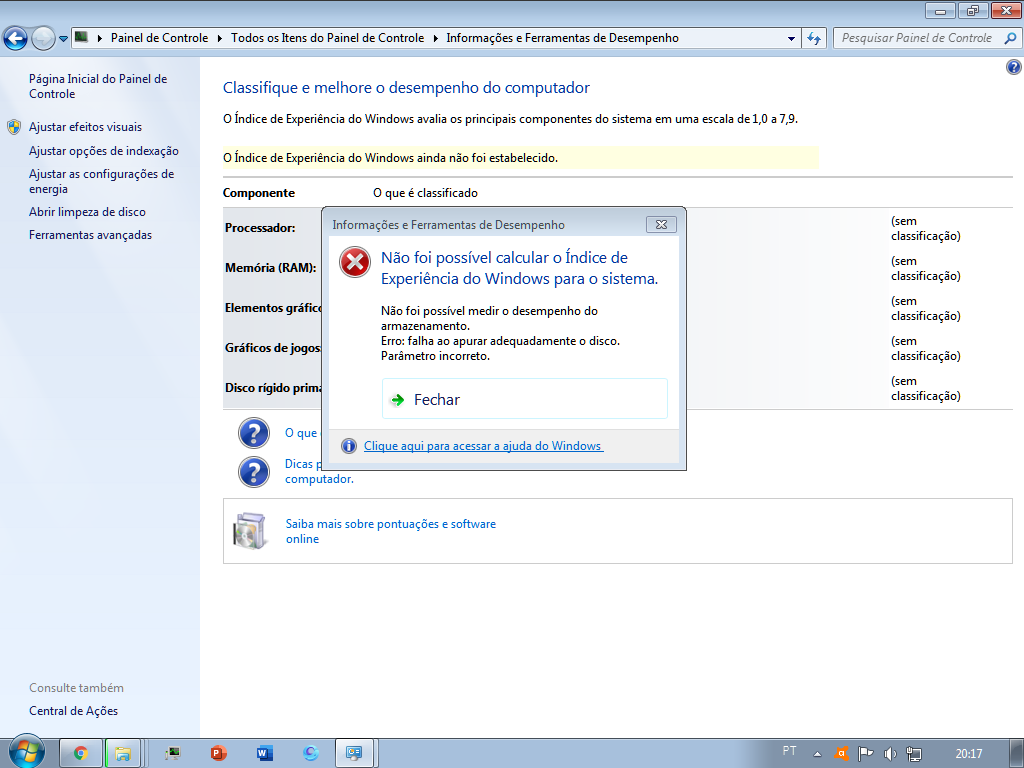Open the blue swirl browser taskbar icon
1024x768 pixels.
click(311, 753)
